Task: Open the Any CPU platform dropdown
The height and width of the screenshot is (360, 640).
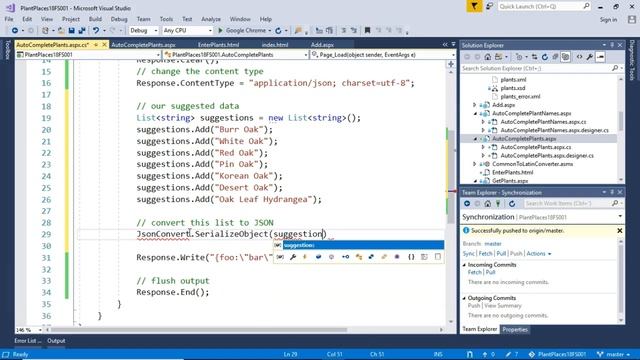Action: point(188,31)
